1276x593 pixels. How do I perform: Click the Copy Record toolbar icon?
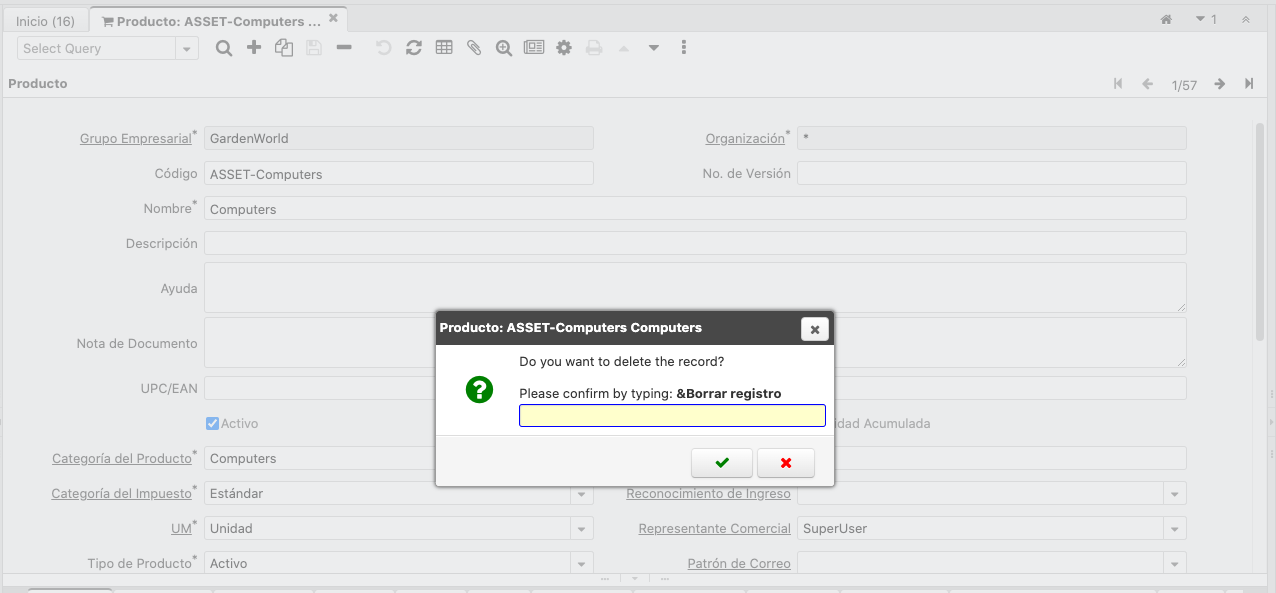click(x=284, y=48)
